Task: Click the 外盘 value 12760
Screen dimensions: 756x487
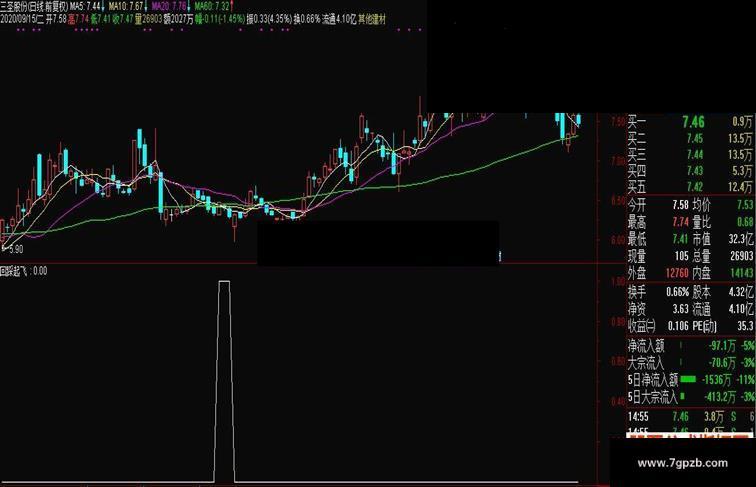Action: point(677,273)
